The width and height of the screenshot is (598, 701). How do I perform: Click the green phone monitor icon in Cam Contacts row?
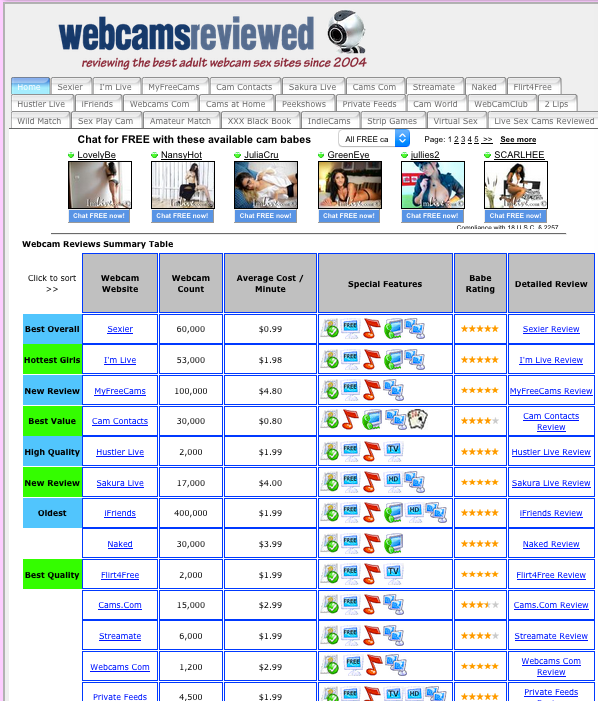coord(372,420)
